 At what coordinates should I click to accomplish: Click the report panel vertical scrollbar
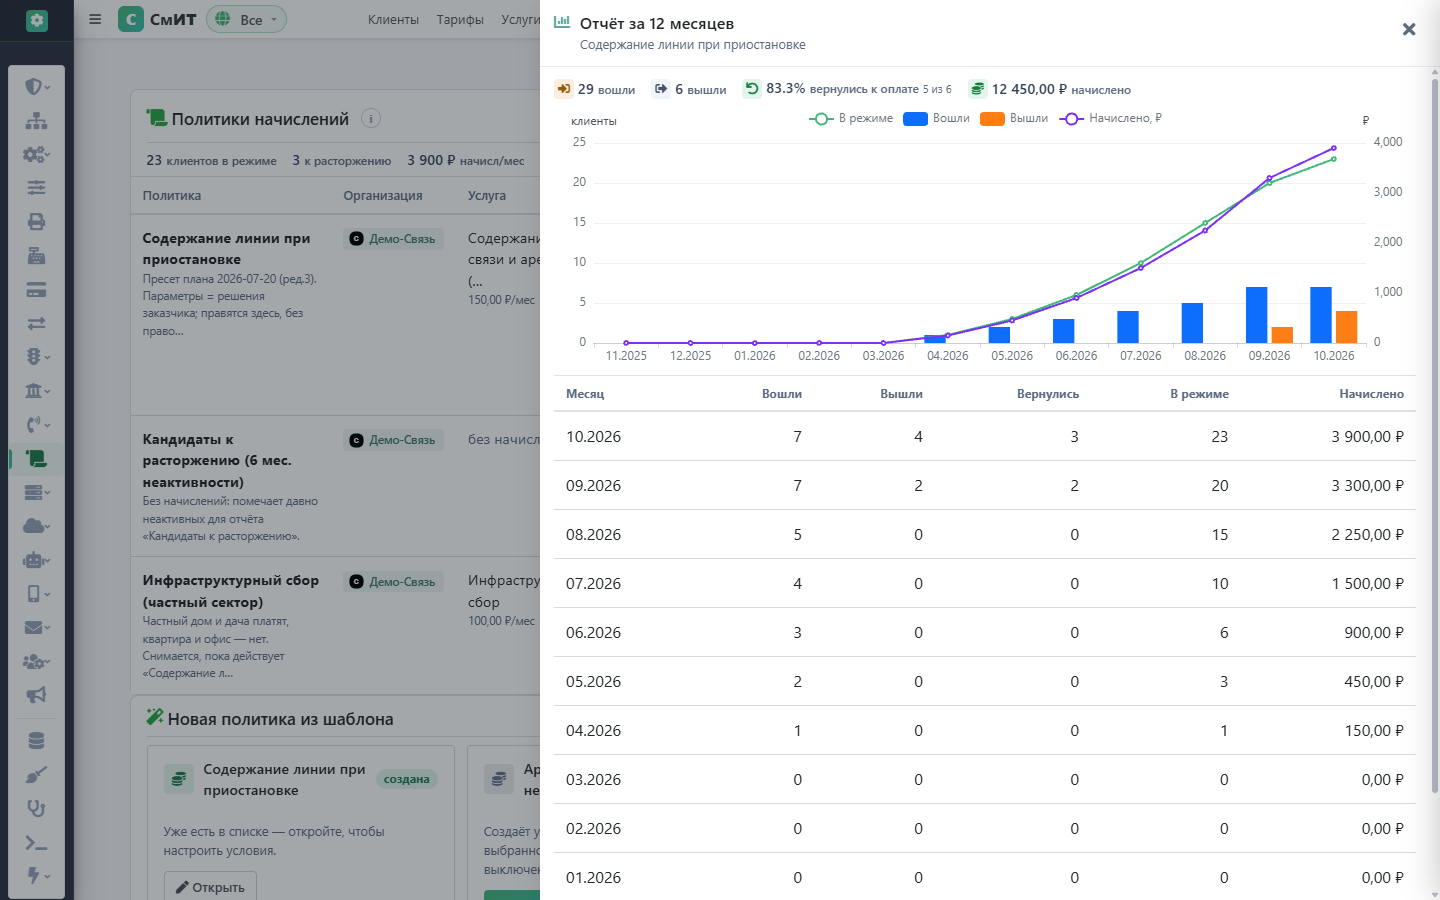click(x=1435, y=435)
